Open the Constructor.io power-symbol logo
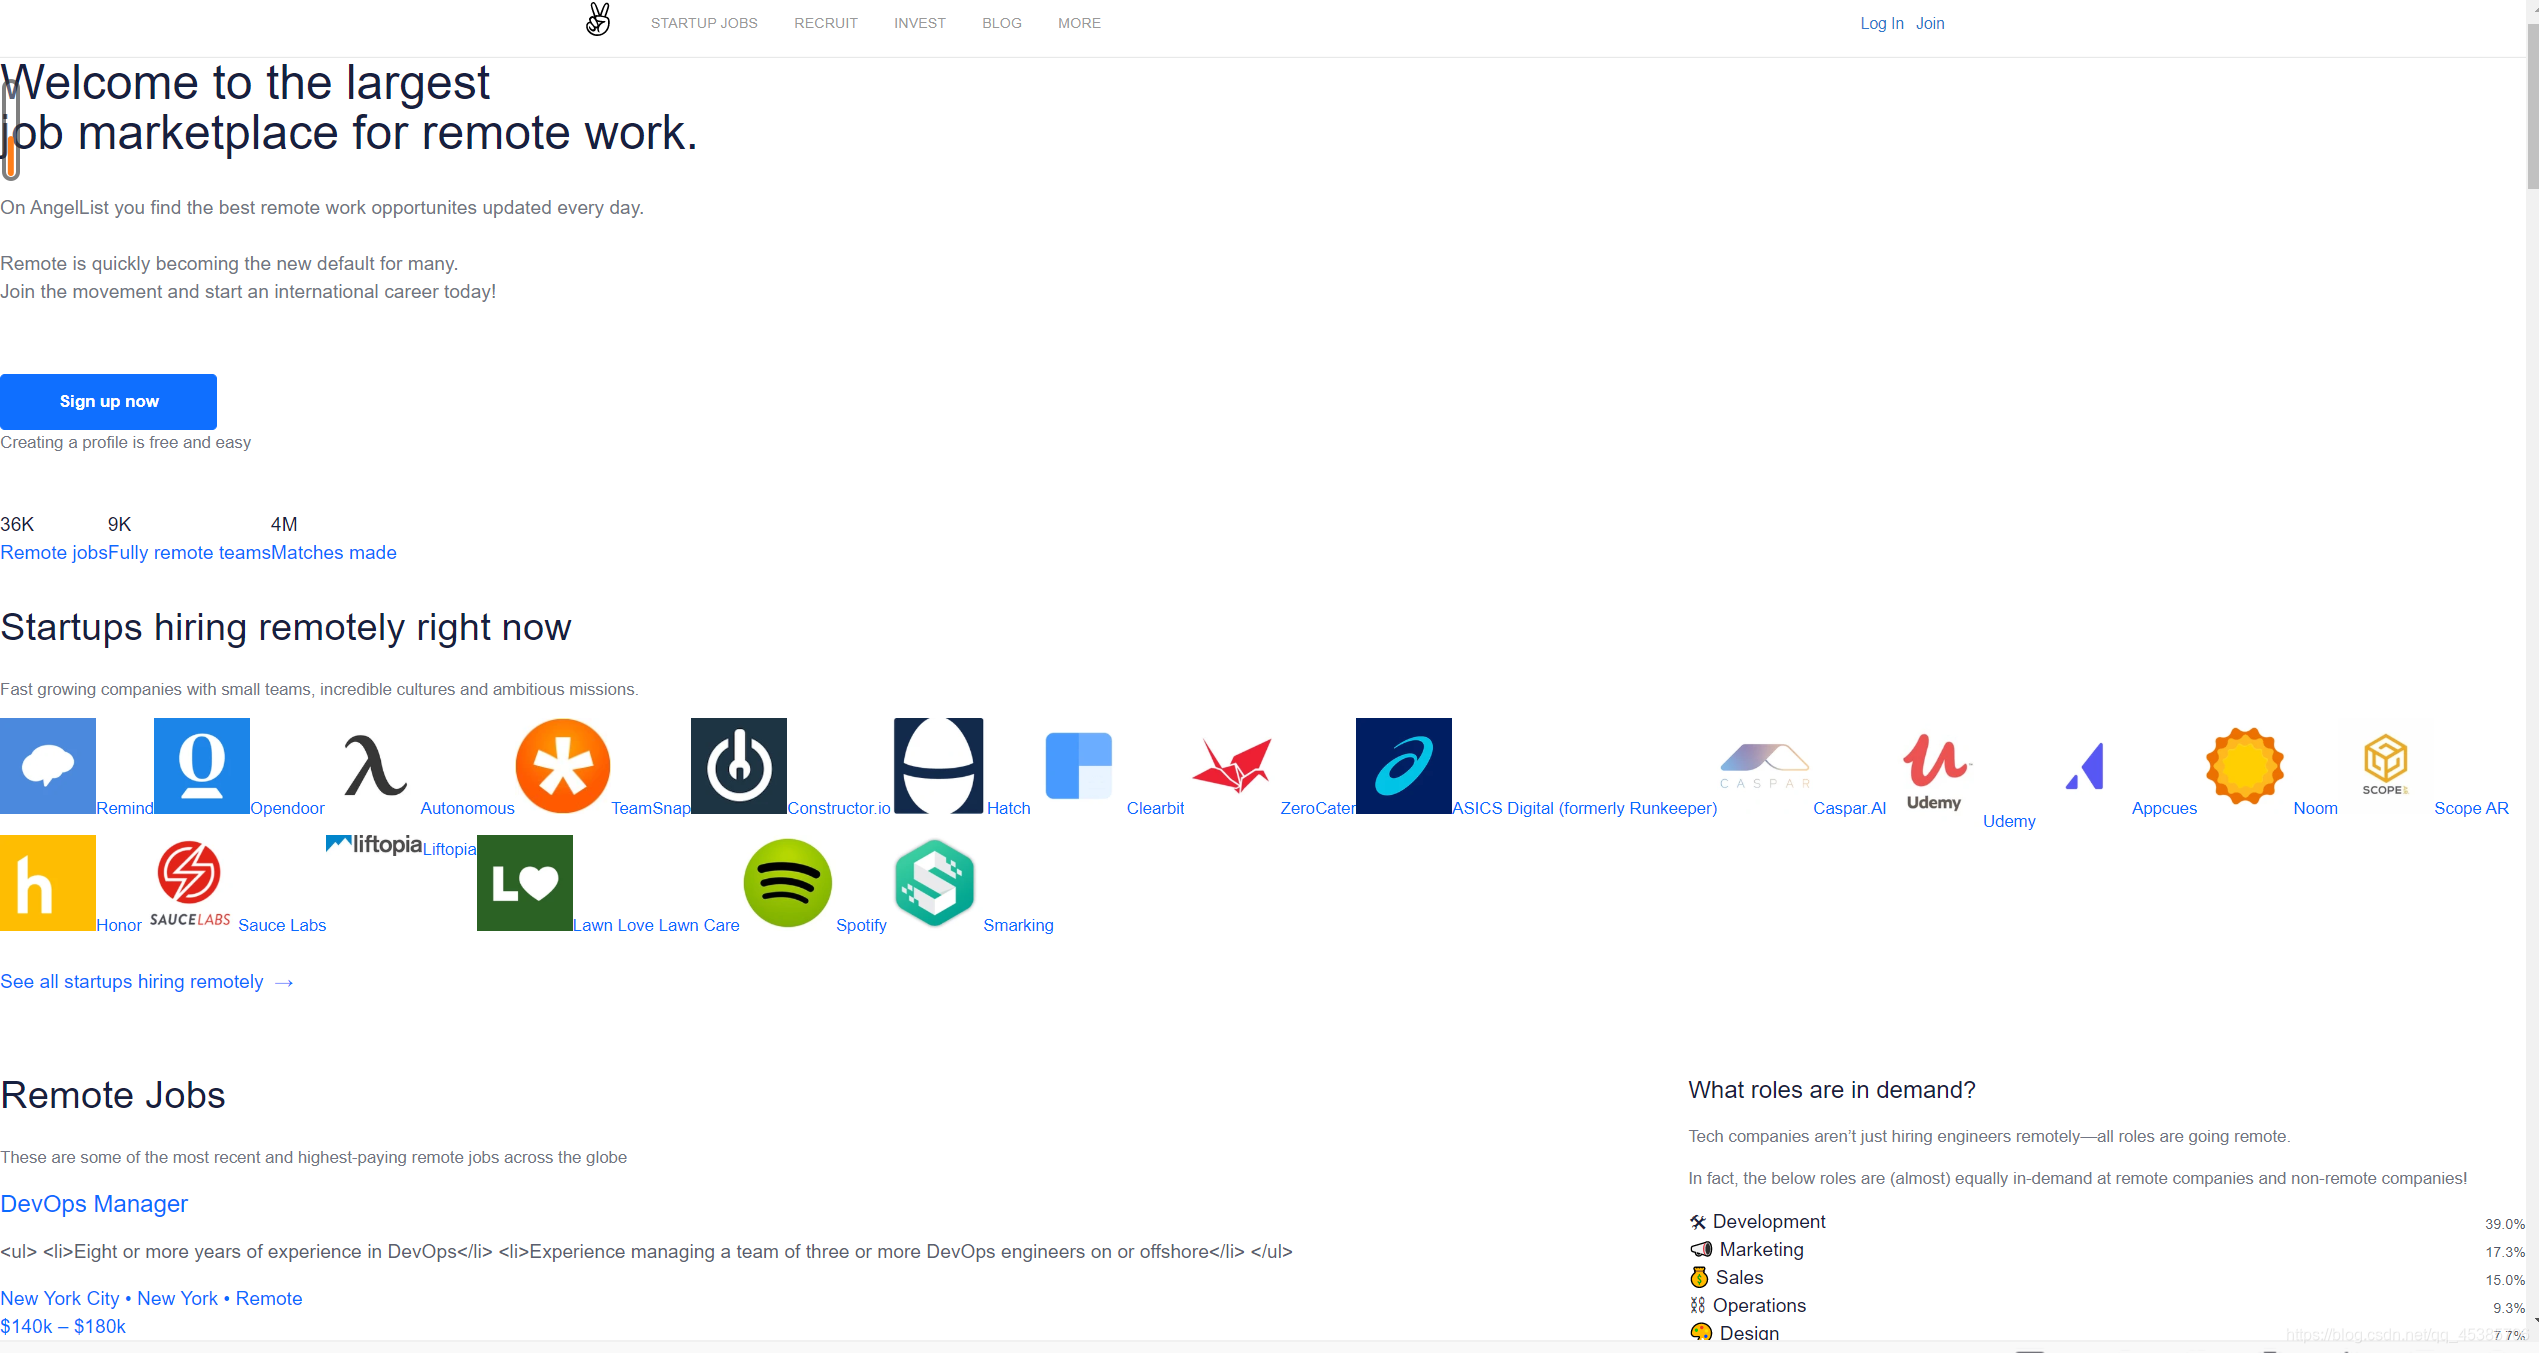 pos(739,766)
